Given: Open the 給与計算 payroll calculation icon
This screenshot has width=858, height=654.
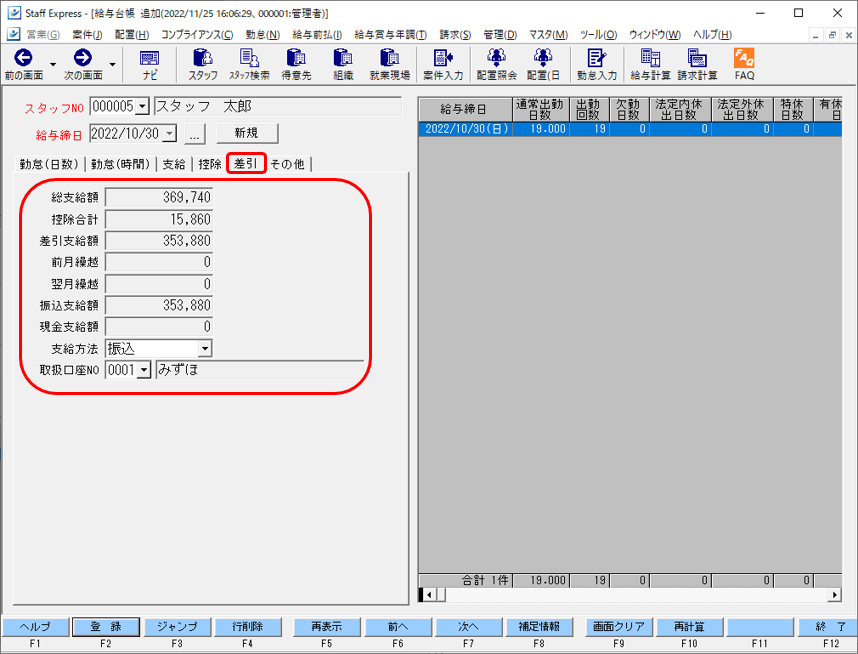Looking at the screenshot, I should point(650,59).
